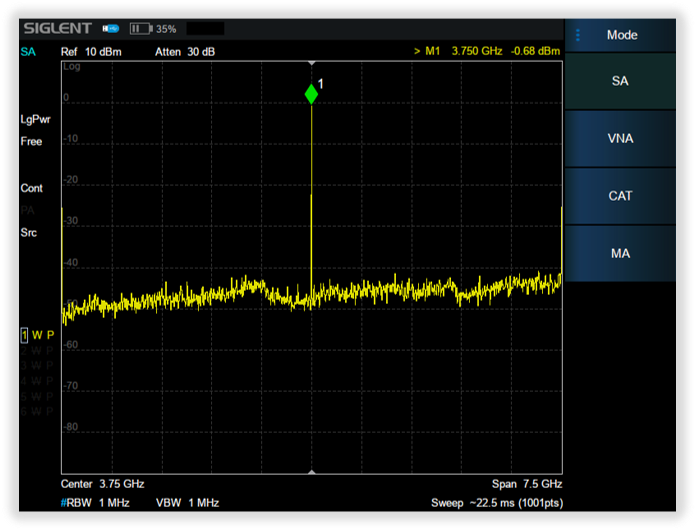The height and width of the screenshot is (530, 695).
Task: Select the dimmed trace 6 indicator
Action: tap(37, 411)
